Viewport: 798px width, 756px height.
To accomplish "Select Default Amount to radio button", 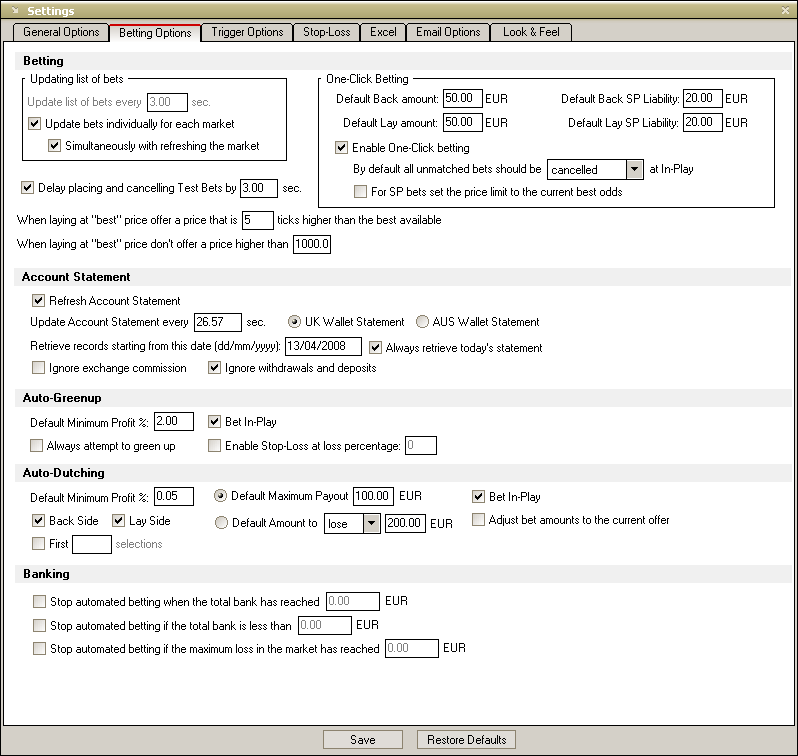I will (x=221, y=523).
